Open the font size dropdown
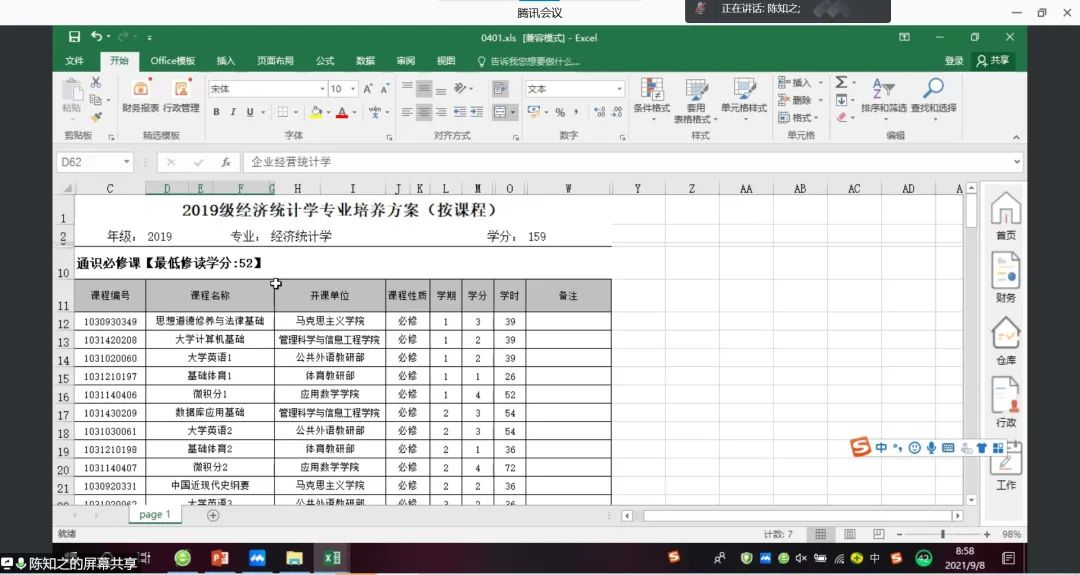1080x575 pixels. coord(351,89)
